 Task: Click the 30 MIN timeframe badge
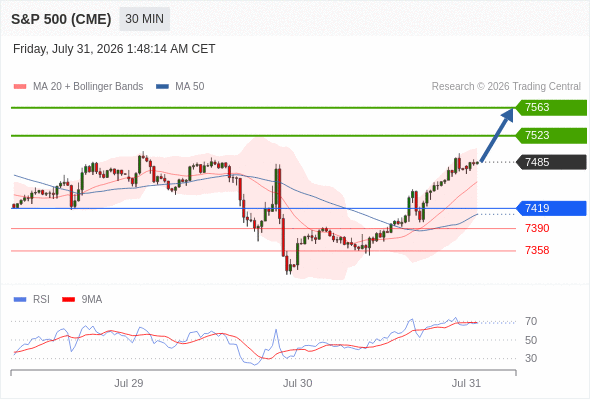[x=144, y=19]
